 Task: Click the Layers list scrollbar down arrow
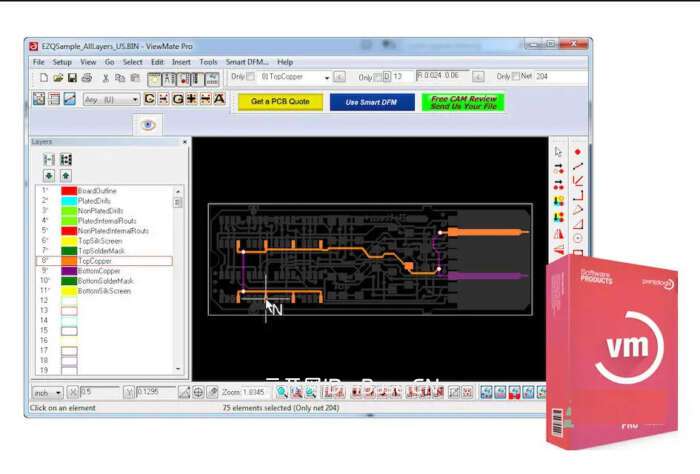pyautogui.click(x=178, y=369)
